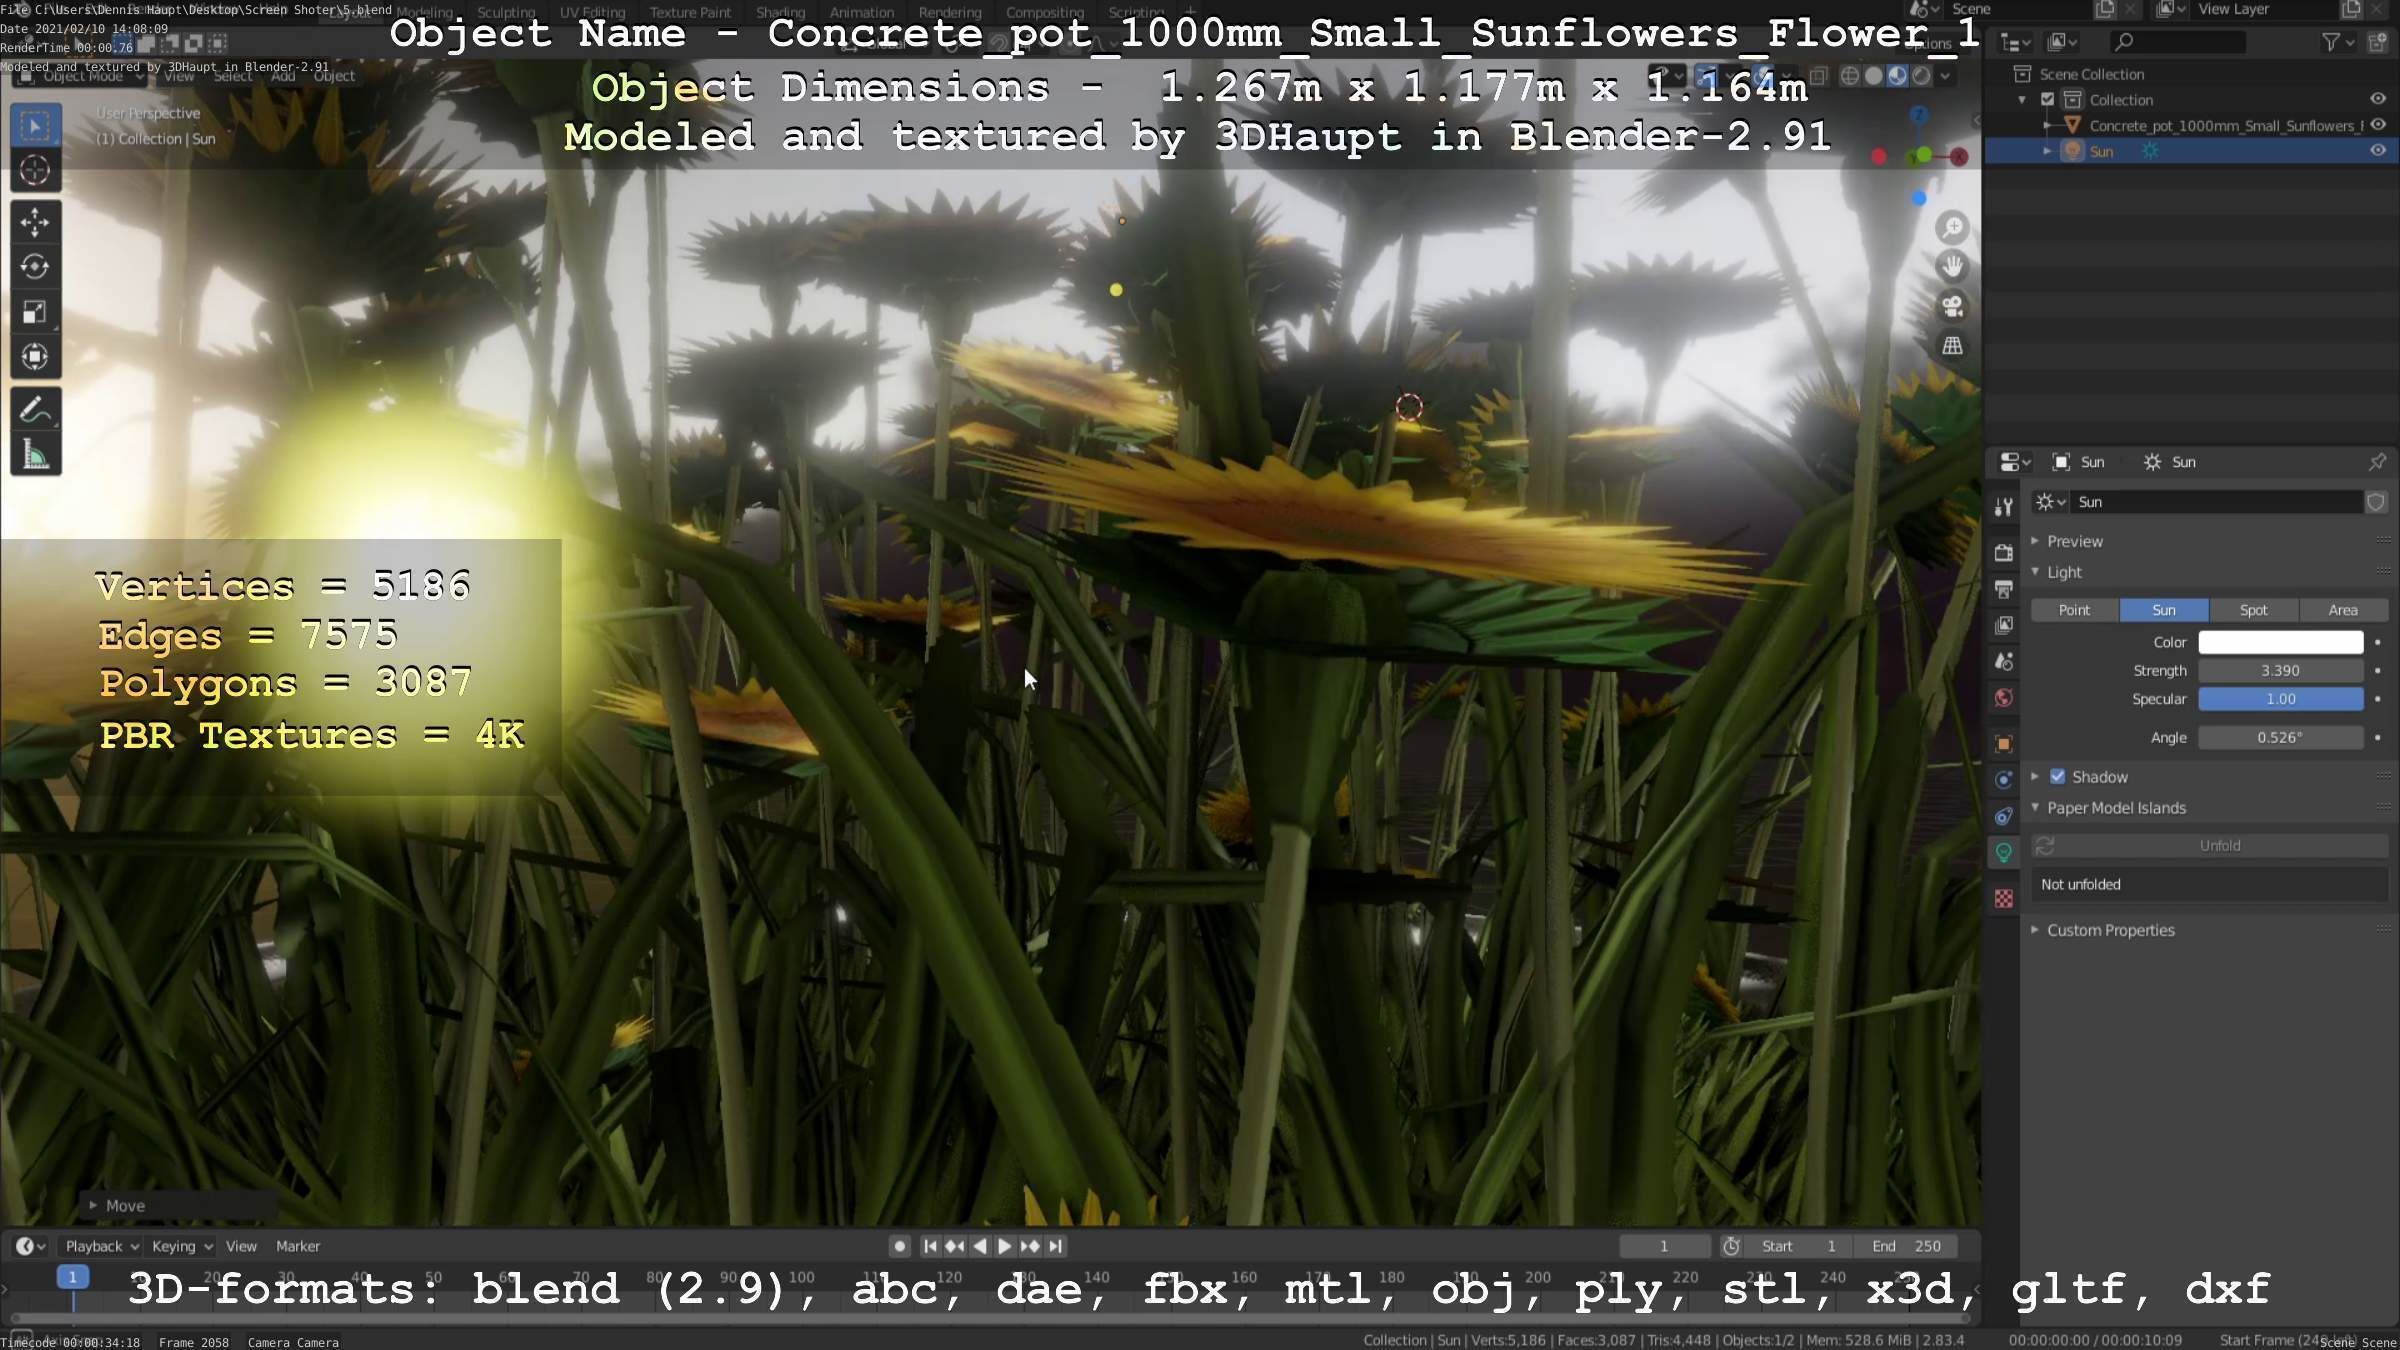The width and height of the screenshot is (2400, 1350).
Task: Click the Specular value slider
Action: (x=2281, y=699)
